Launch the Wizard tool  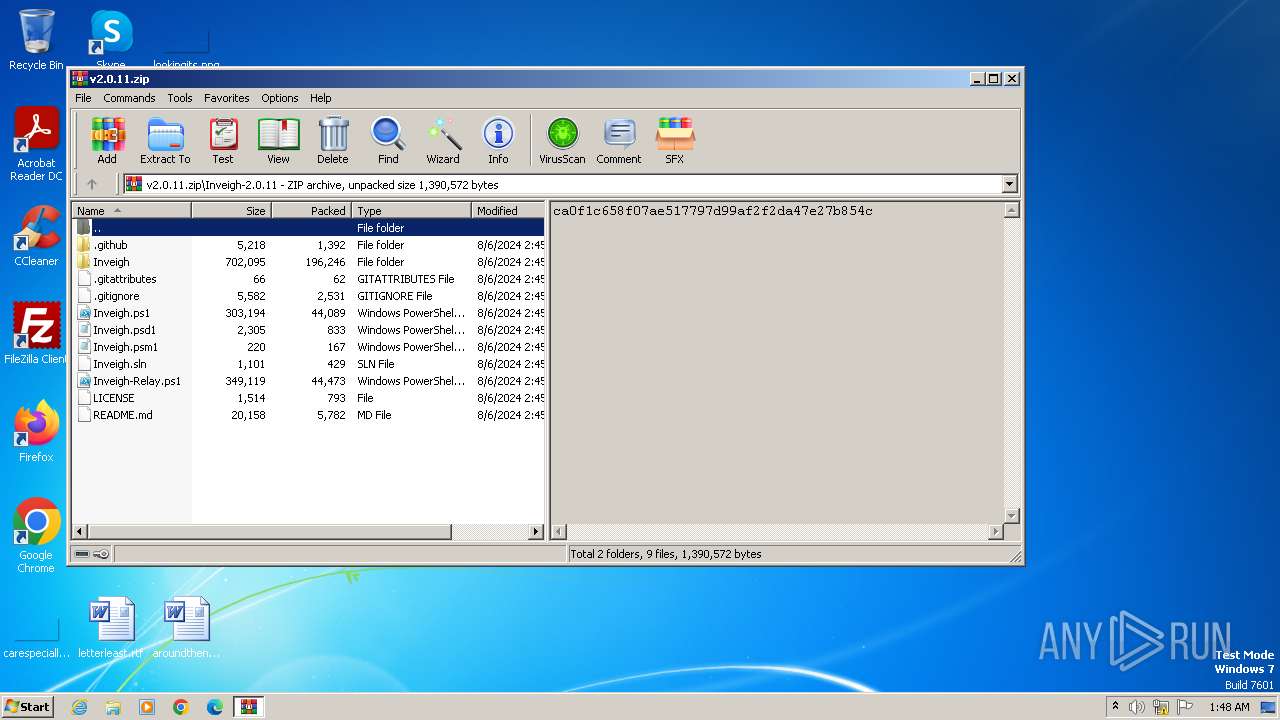[x=443, y=141]
